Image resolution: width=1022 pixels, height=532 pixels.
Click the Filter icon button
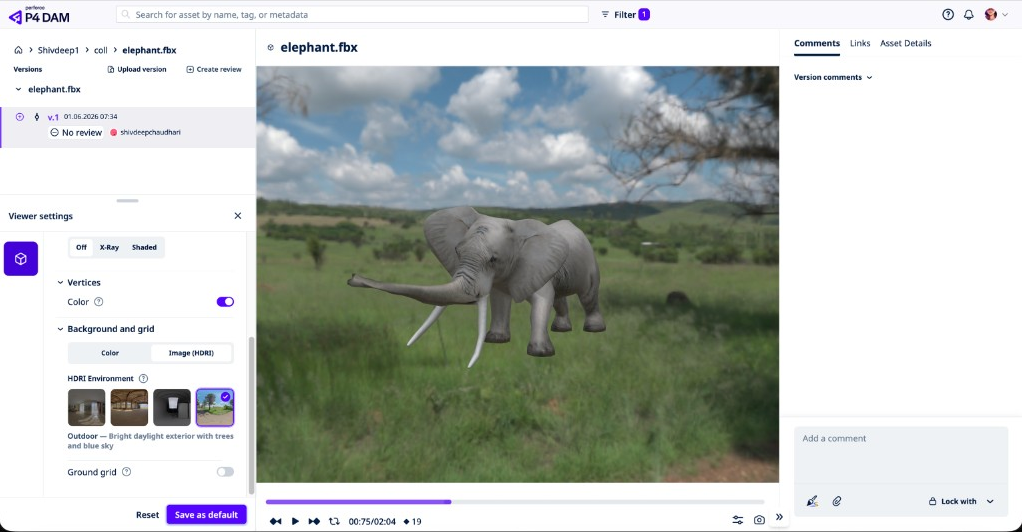click(x=625, y=14)
